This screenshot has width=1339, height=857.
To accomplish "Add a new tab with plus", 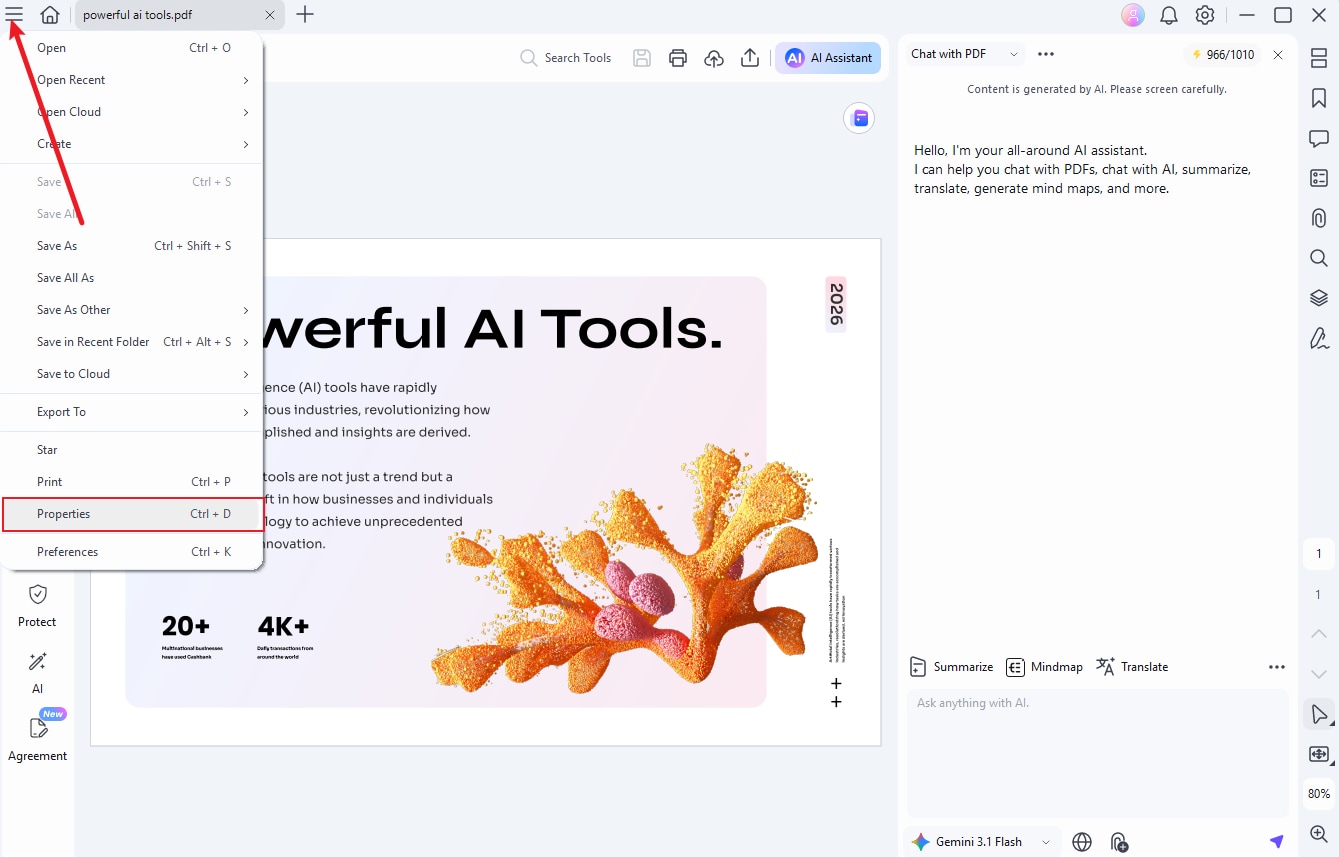I will pyautogui.click(x=305, y=15).
